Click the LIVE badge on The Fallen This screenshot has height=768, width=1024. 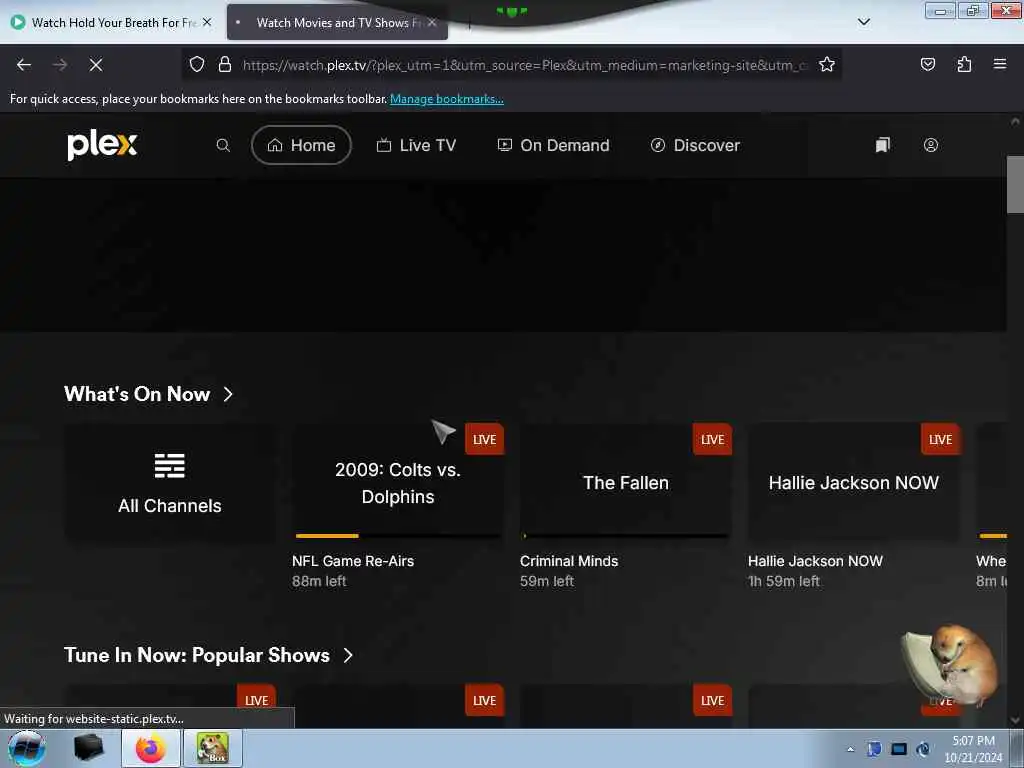coord(712,440)
